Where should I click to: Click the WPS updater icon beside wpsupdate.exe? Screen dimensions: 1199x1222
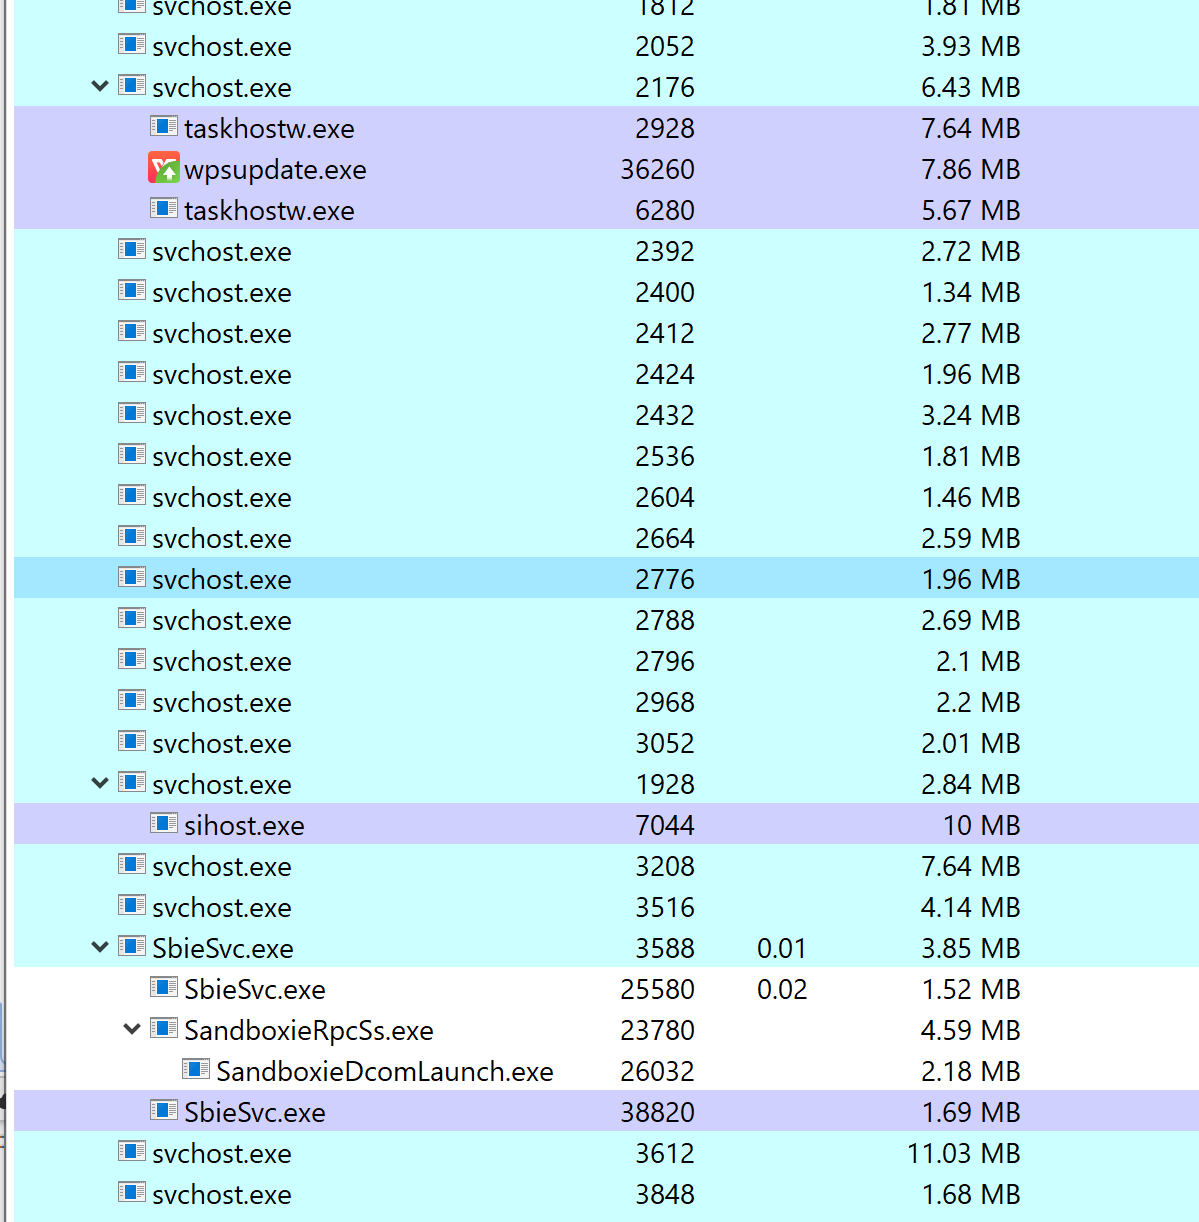pyautogui.click(x=162, y=167)
